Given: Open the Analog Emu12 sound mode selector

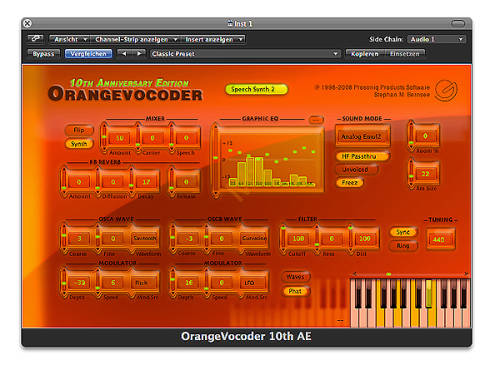Looking at the screenshot, I should pos(362,136).
